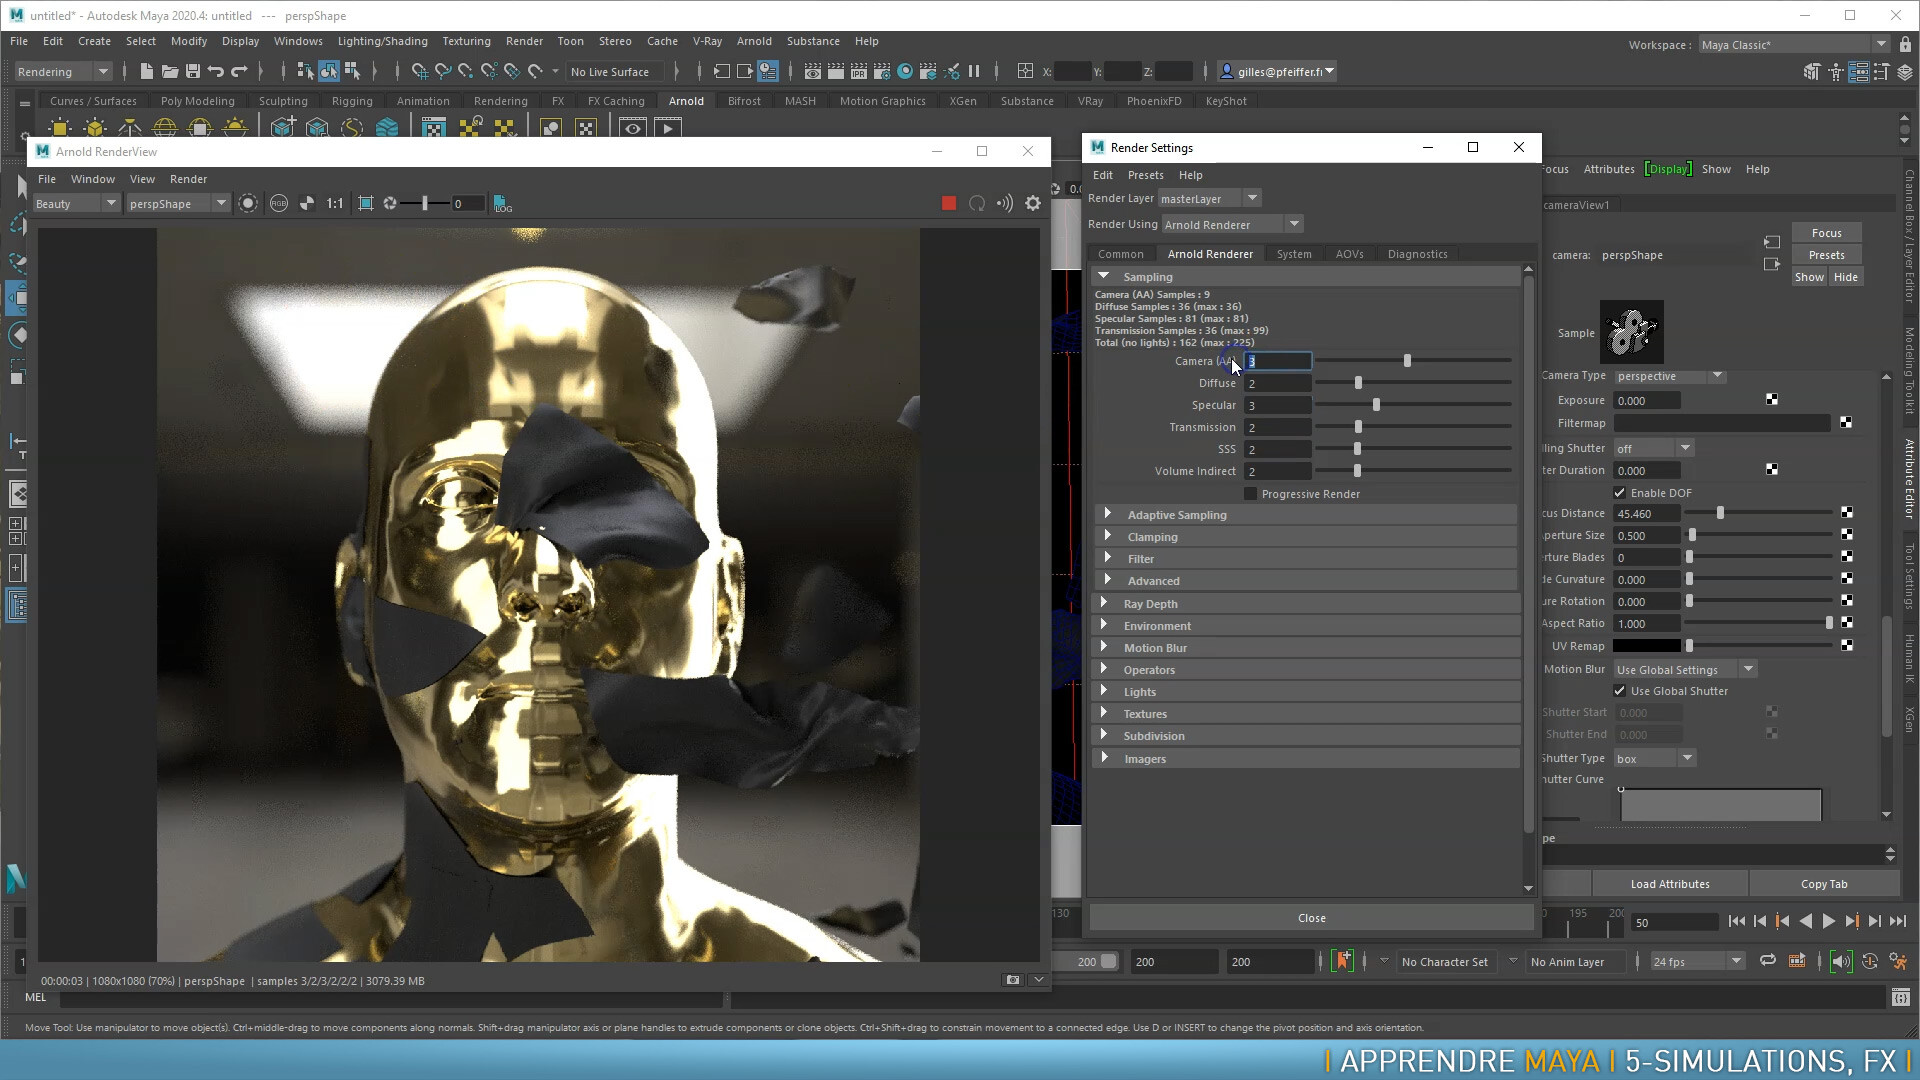The image size is (1920, 1080).
Task: Open the IPR render icon in the status line
Action: 858,71
